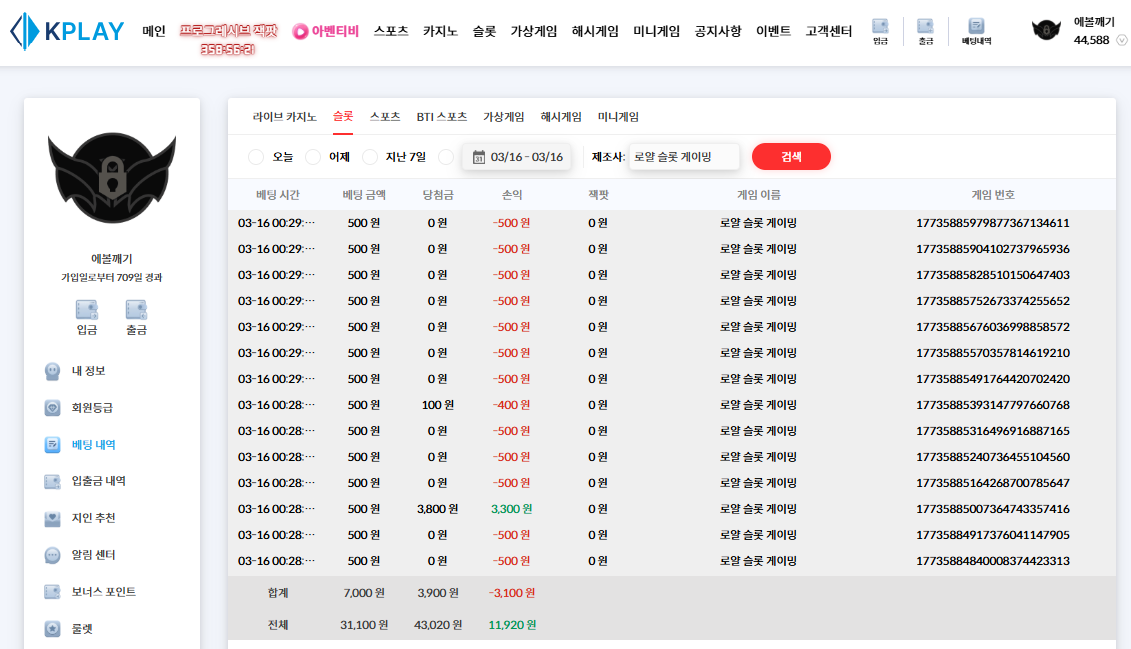Screen dimensions: 1131x649
Task: Switch to the 라이브 카지노 tab
Action: 284,117
